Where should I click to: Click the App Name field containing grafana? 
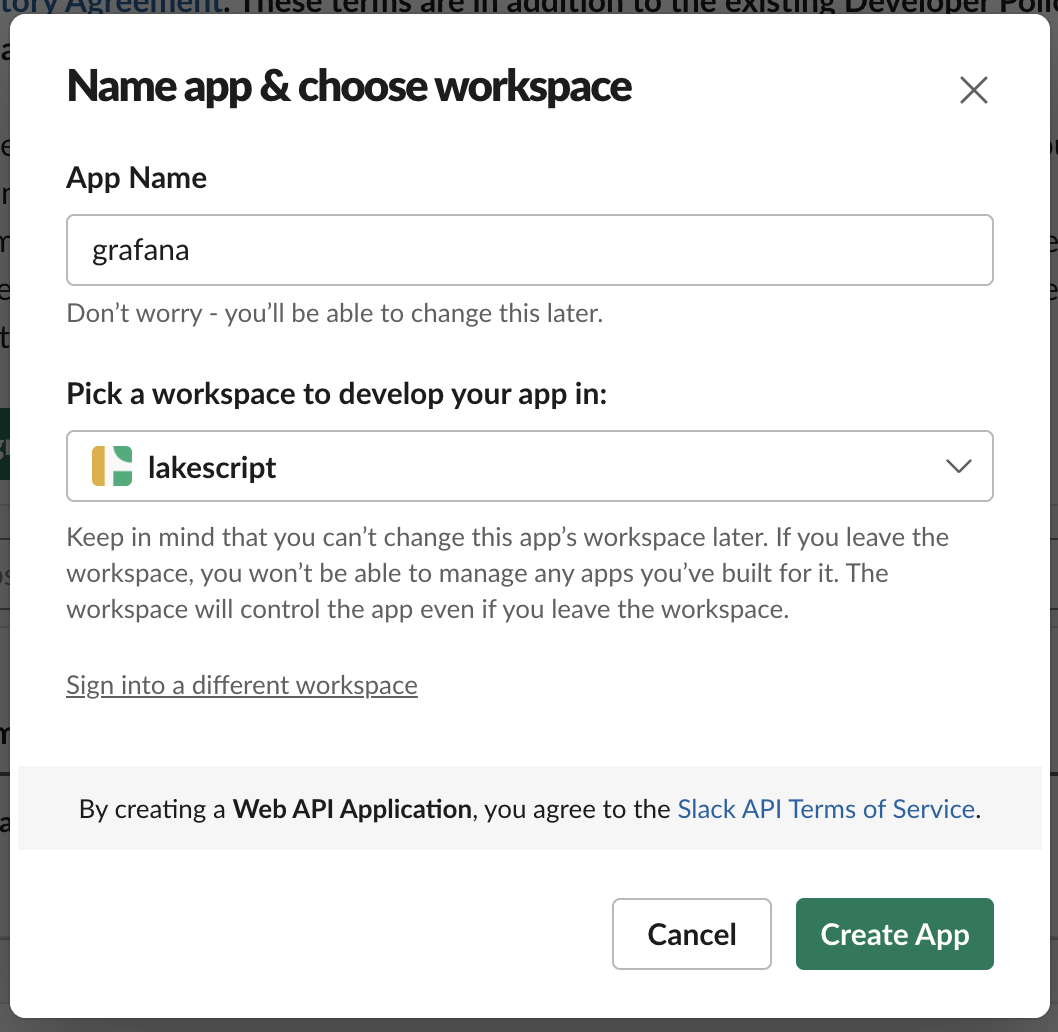tap(530, 250)
